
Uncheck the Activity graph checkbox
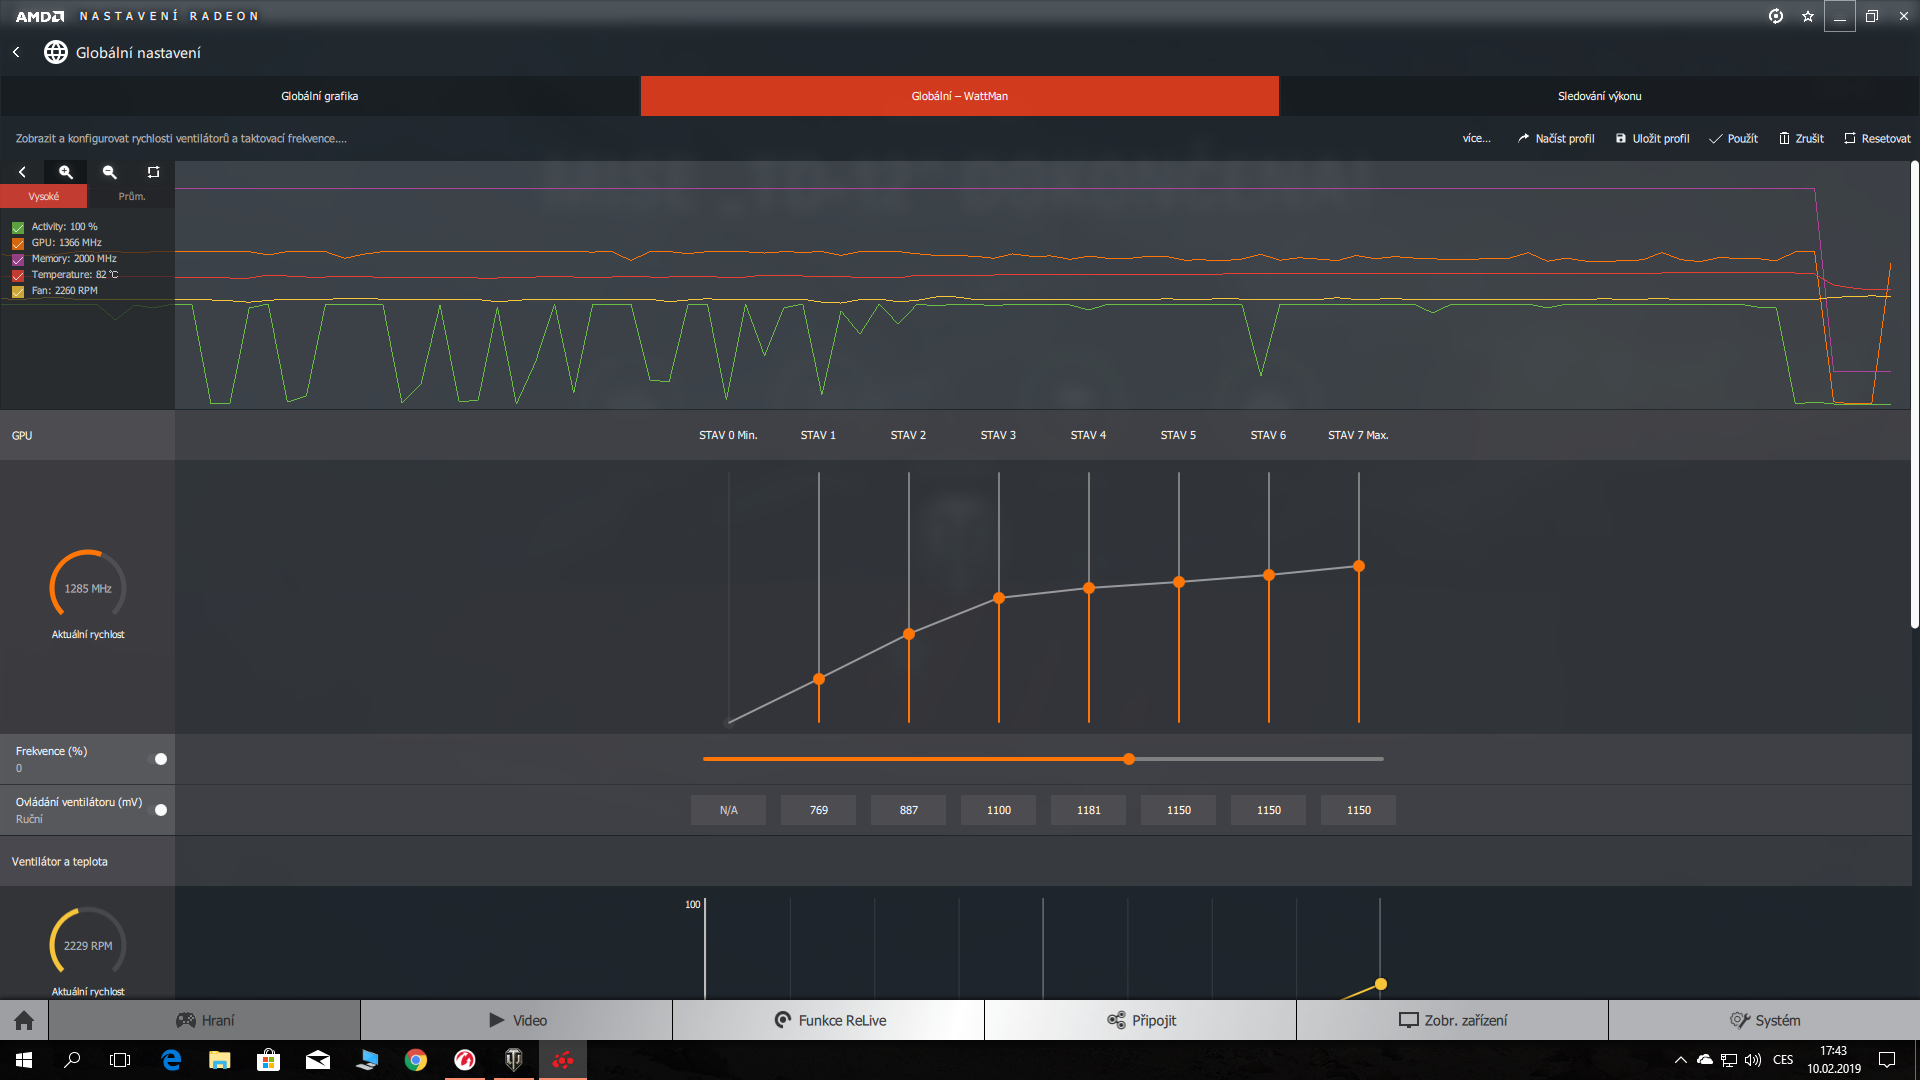point(18,227)
